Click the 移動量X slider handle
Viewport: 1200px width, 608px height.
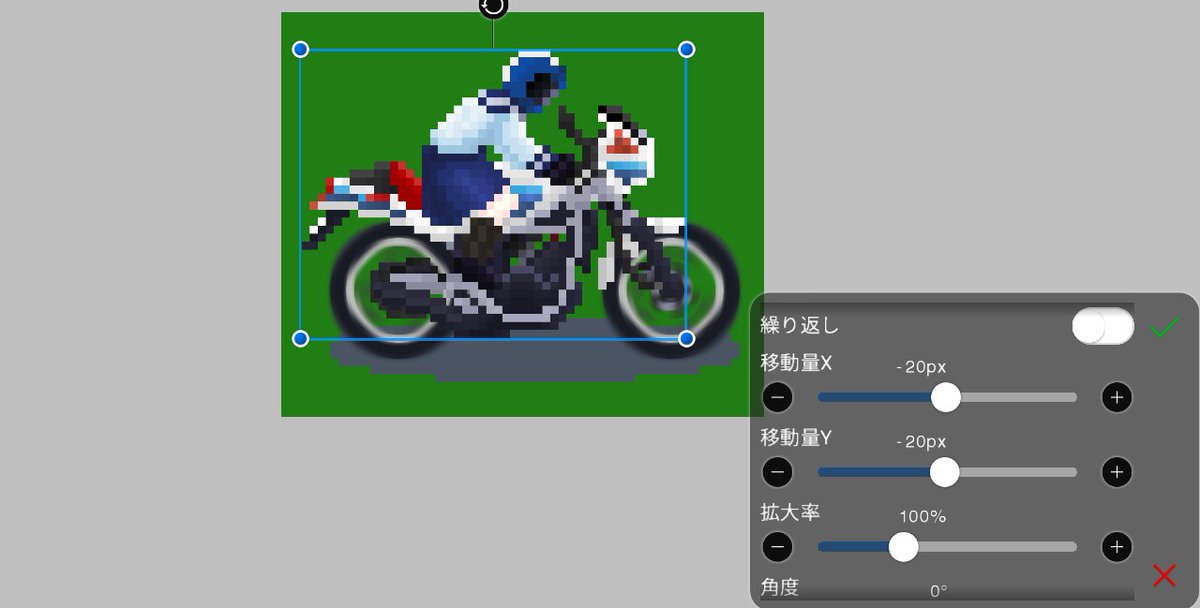click(945, 397)
